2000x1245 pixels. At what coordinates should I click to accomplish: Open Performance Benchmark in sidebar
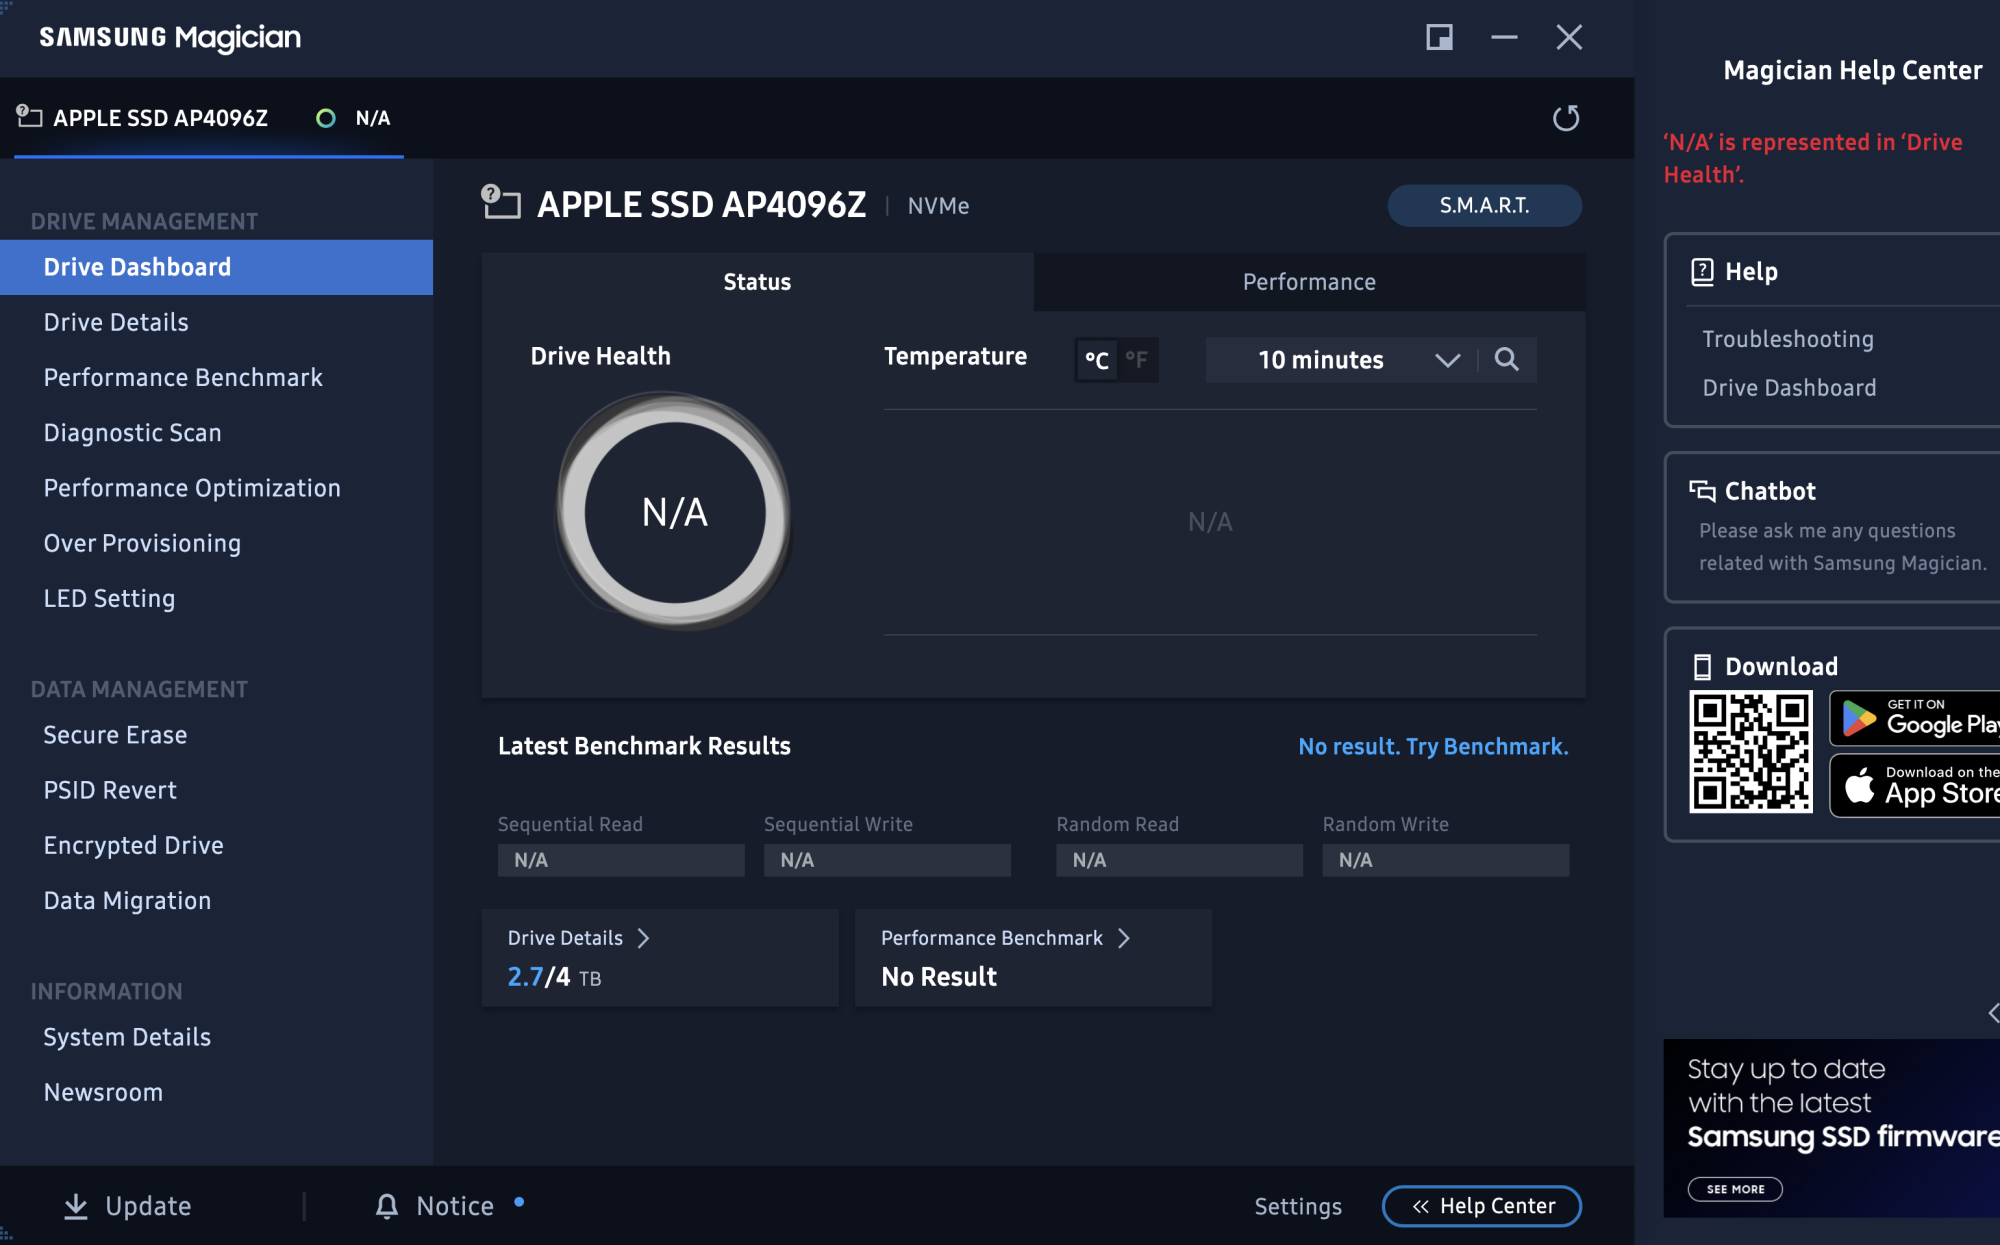(x=183, y=377)
